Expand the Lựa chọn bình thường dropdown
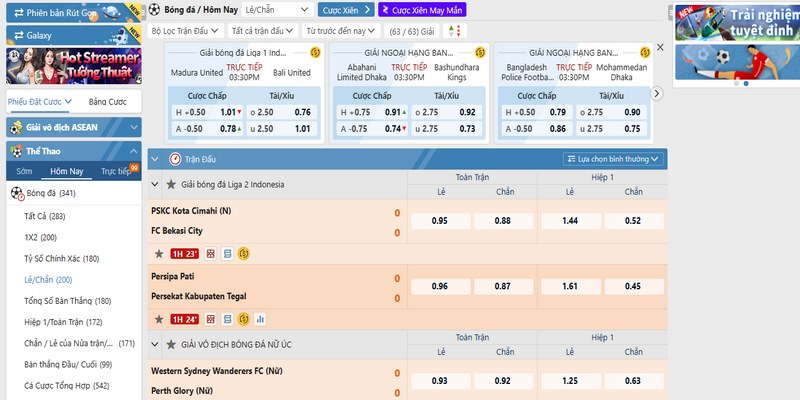Screen dimensions: 800x400 [x=613, y=158]
